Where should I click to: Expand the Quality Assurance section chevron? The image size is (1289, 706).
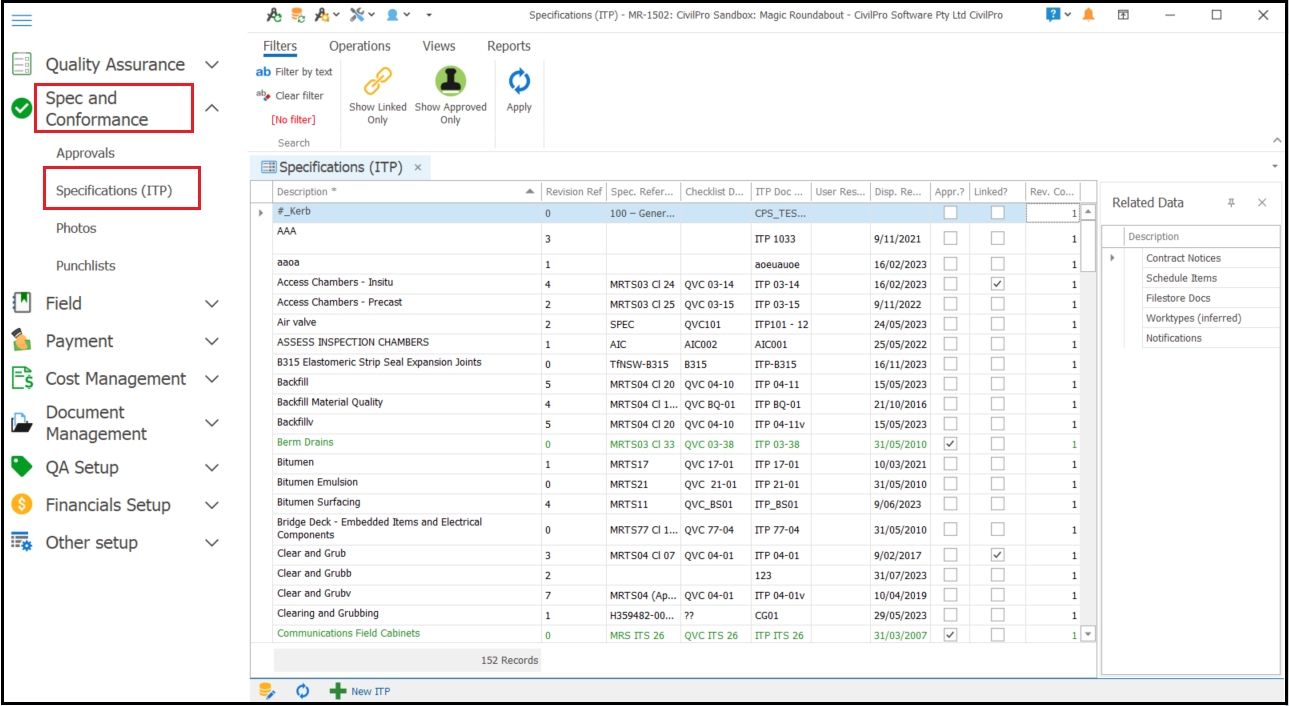(x=212, y=65)
